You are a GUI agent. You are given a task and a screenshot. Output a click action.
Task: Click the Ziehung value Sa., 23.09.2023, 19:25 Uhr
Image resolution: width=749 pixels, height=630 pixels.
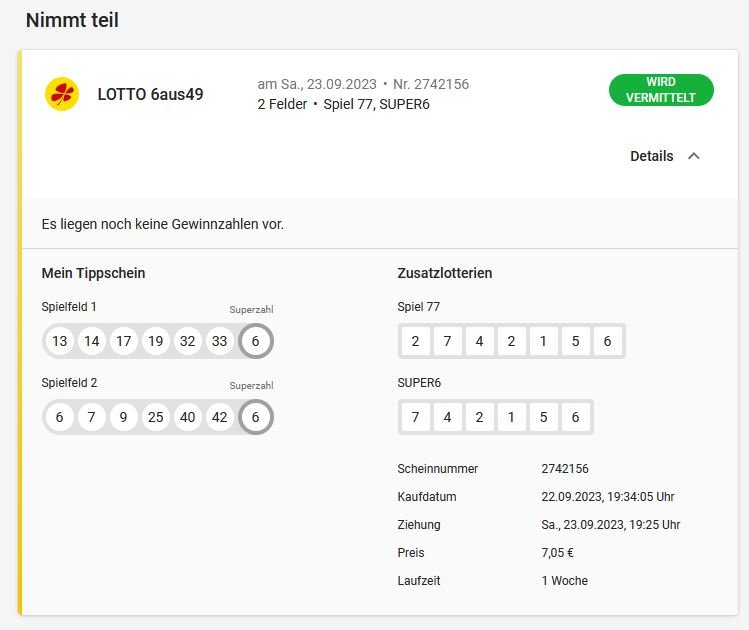610,524
